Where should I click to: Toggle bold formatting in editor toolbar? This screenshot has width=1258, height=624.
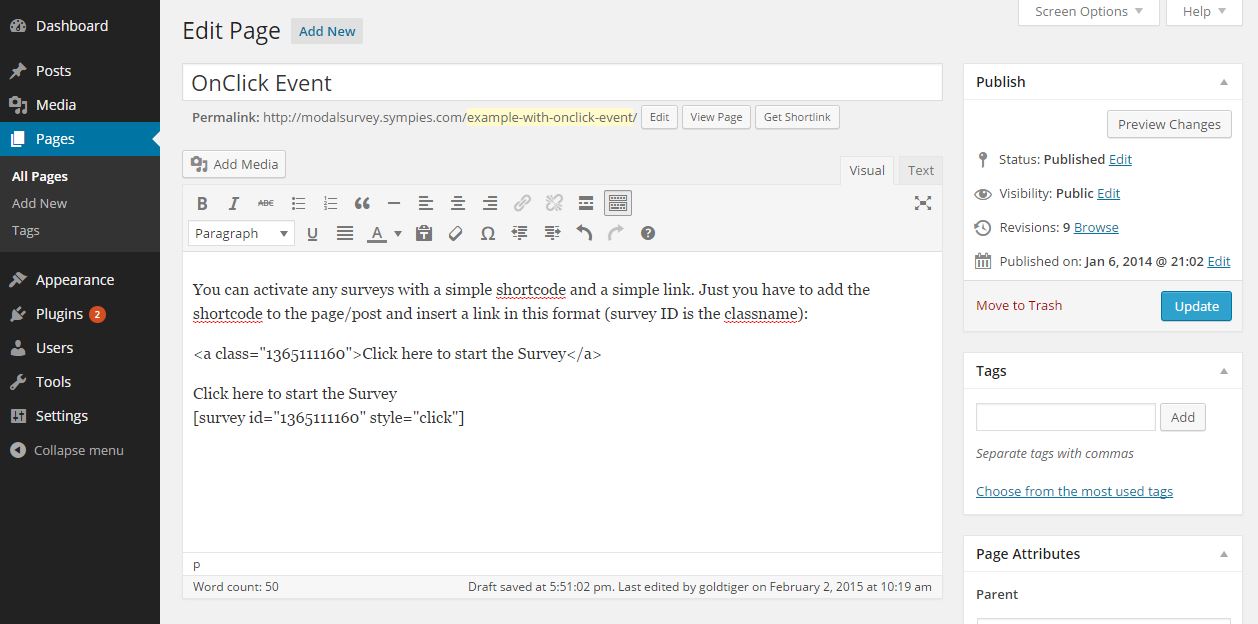[202, 203]
